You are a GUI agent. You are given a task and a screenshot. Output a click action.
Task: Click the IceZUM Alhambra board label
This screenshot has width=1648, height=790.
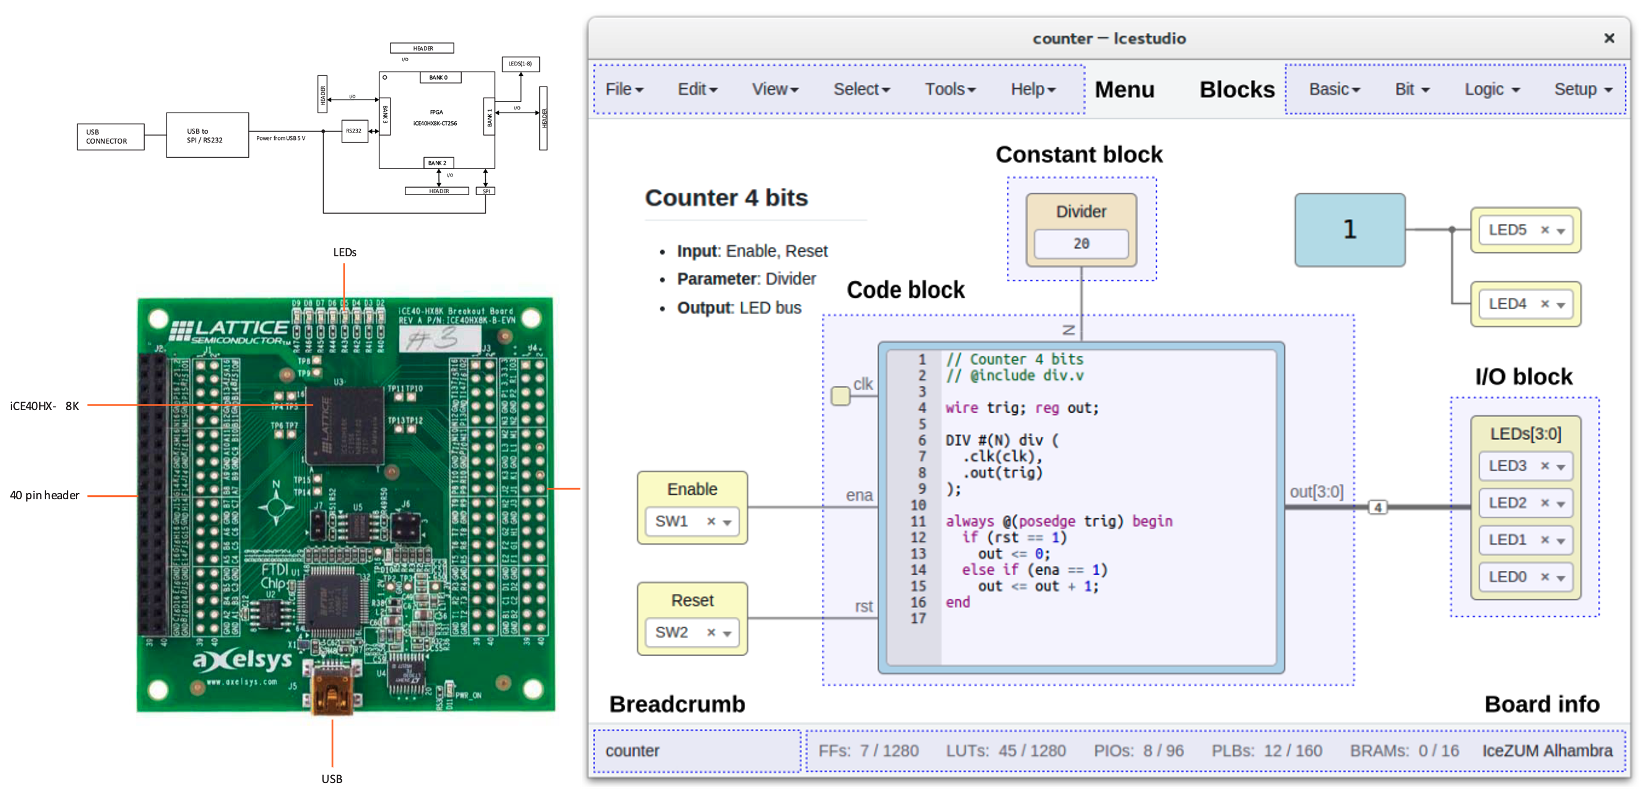pyautogui.click(x=1547, y=751)
